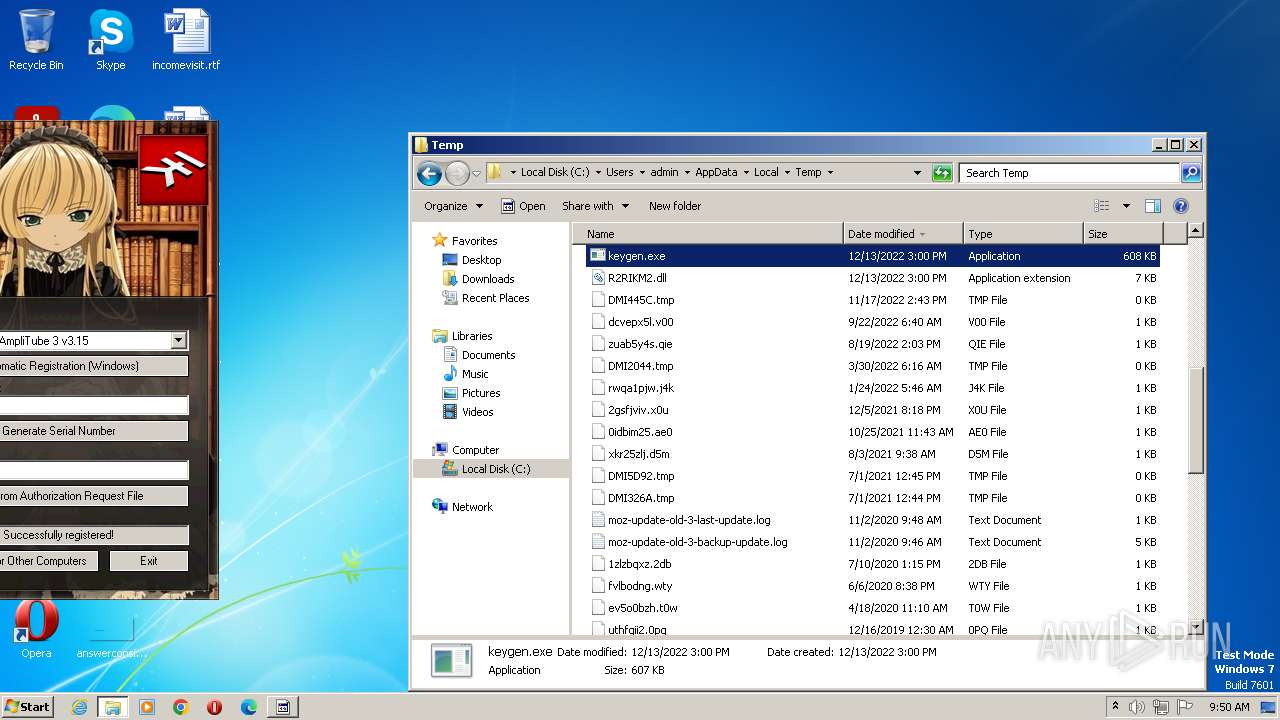The width and height of the screenshot is (1280, 720).
Task: Click the Internet Explorer taskbar icon
Action: tap(79, 707)
